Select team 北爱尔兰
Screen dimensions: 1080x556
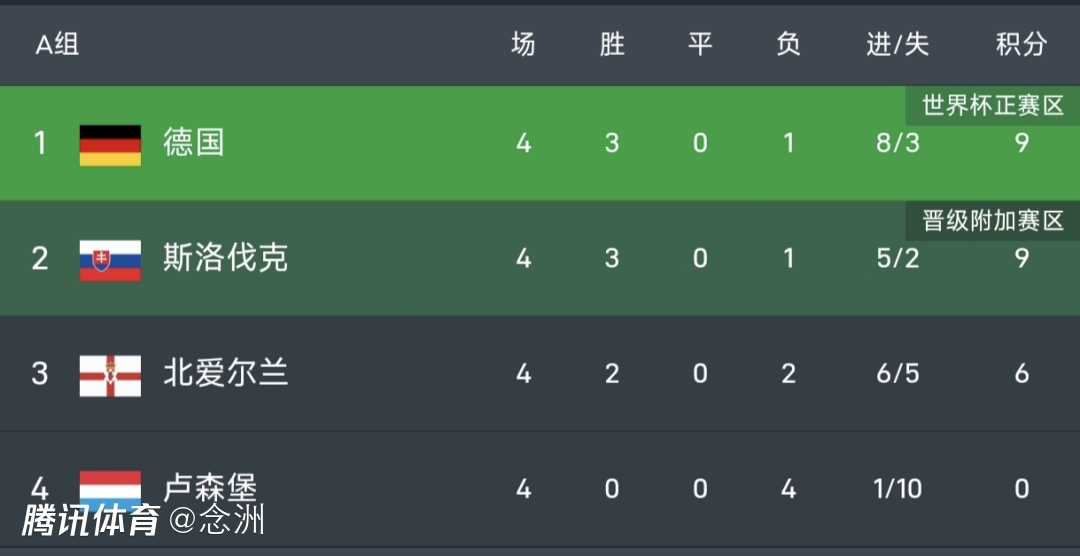(226, 374)
